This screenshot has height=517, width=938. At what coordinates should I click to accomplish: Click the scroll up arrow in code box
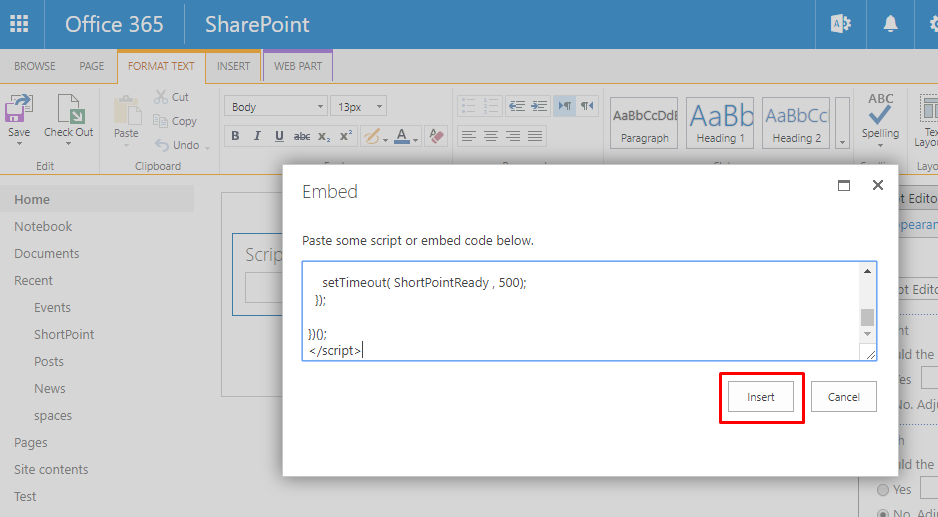(867, 271)
